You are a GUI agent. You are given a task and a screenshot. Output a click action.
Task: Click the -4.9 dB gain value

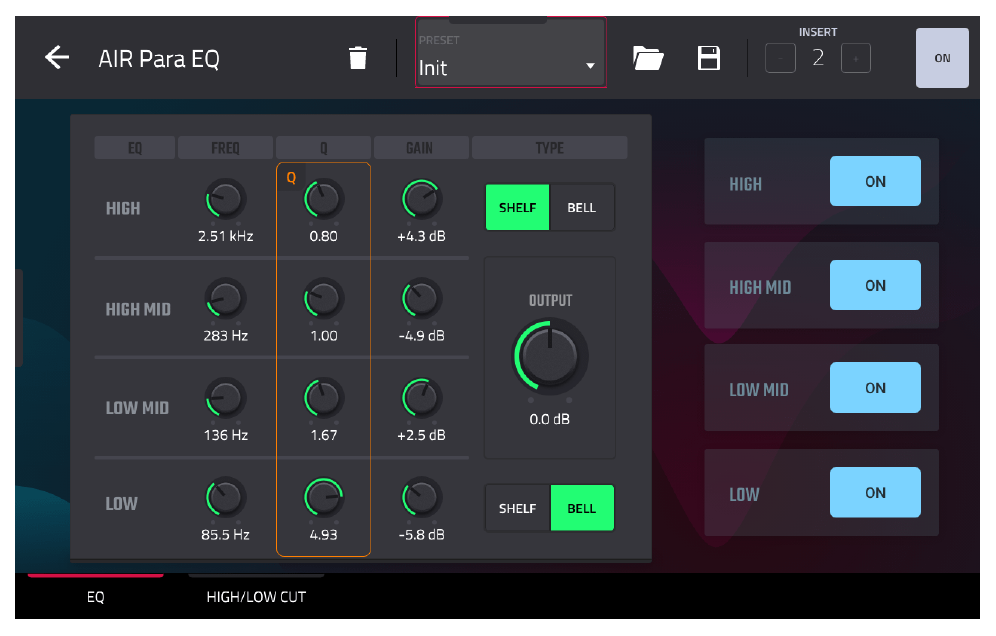[421, 335]
